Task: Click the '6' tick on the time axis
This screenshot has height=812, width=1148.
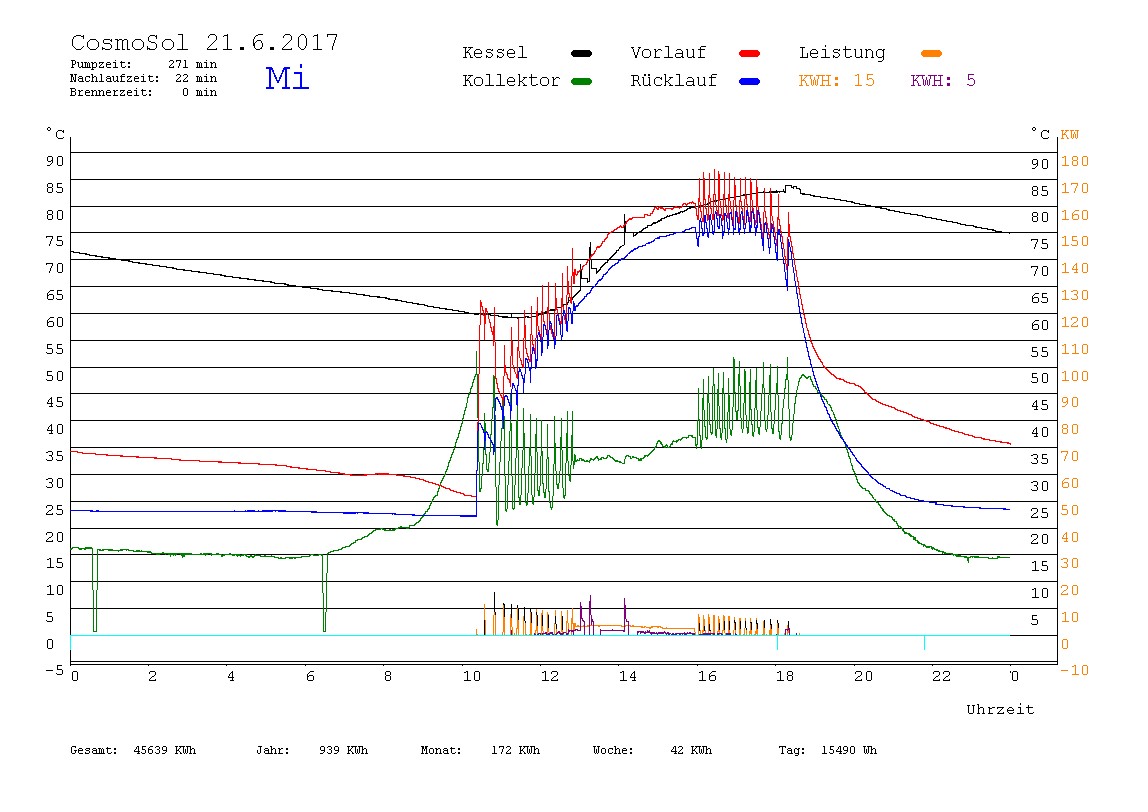Action: [310, 677]
